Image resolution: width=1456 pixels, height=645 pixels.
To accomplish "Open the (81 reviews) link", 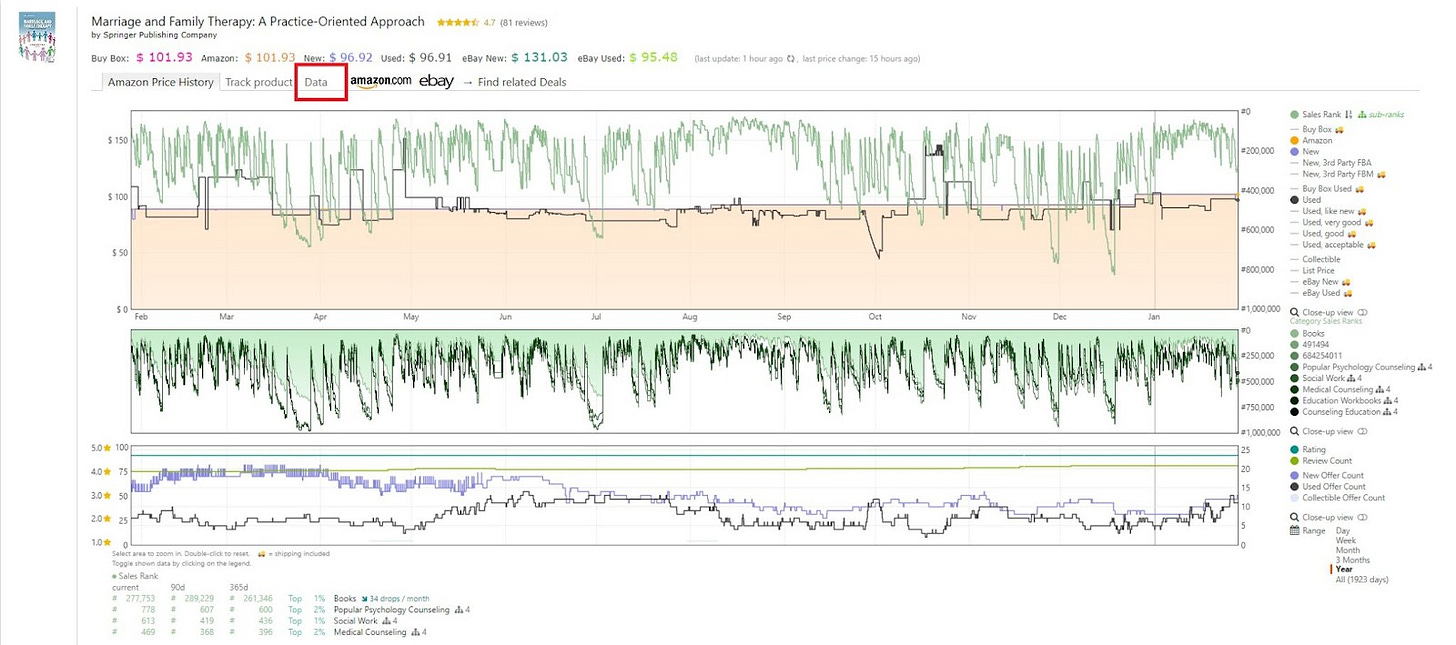I will point(523,22).
